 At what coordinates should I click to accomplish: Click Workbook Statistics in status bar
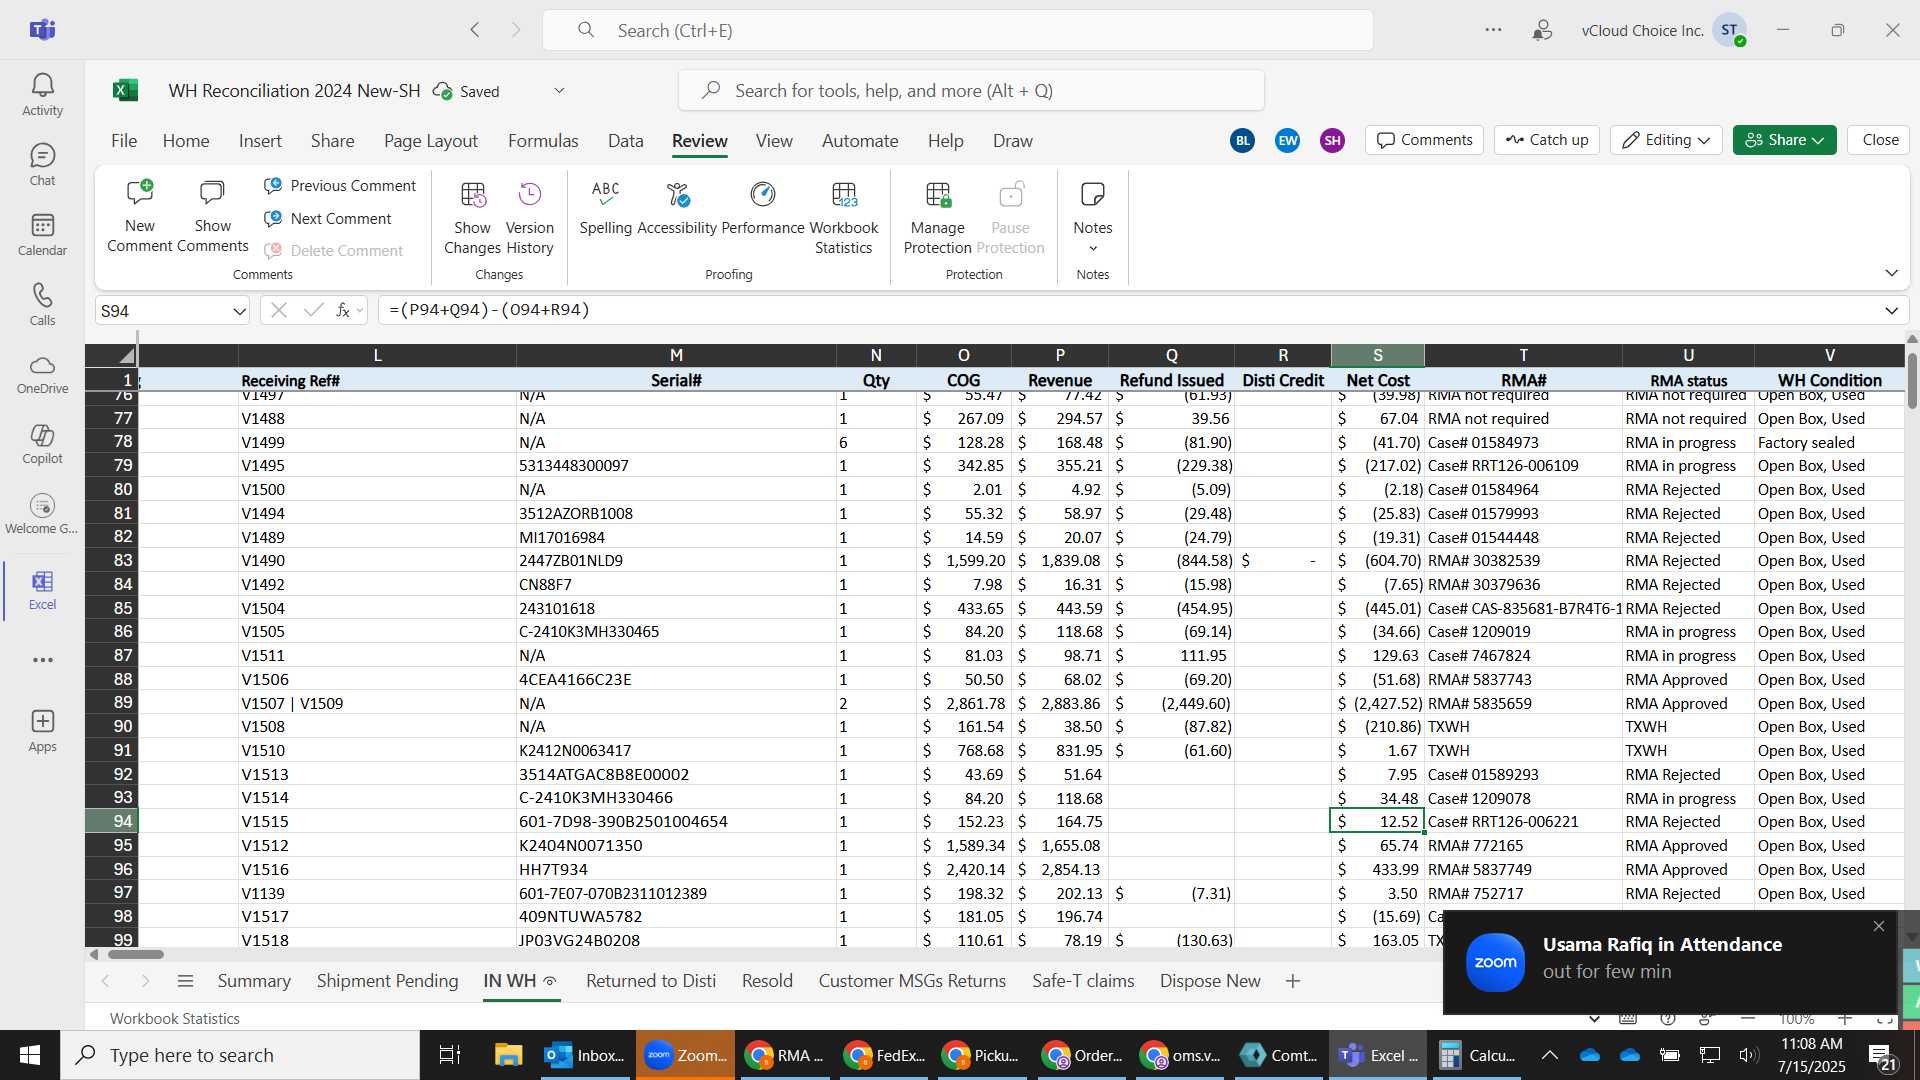175,1018
